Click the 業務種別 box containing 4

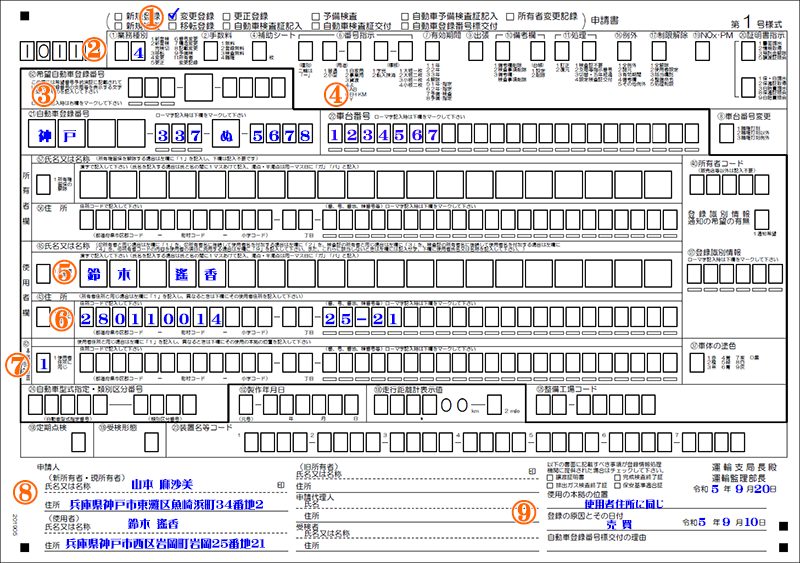138,53
